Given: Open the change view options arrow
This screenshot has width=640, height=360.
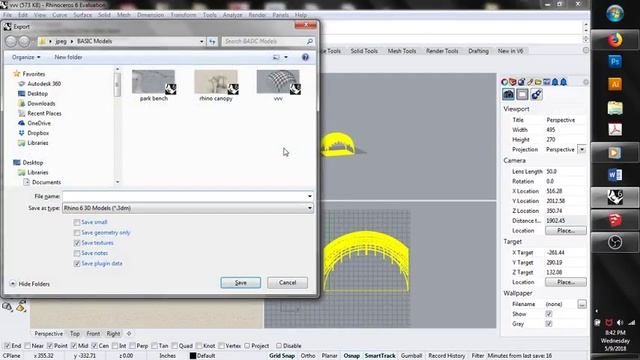Looking at the screenshot, I should coord(286,57).
